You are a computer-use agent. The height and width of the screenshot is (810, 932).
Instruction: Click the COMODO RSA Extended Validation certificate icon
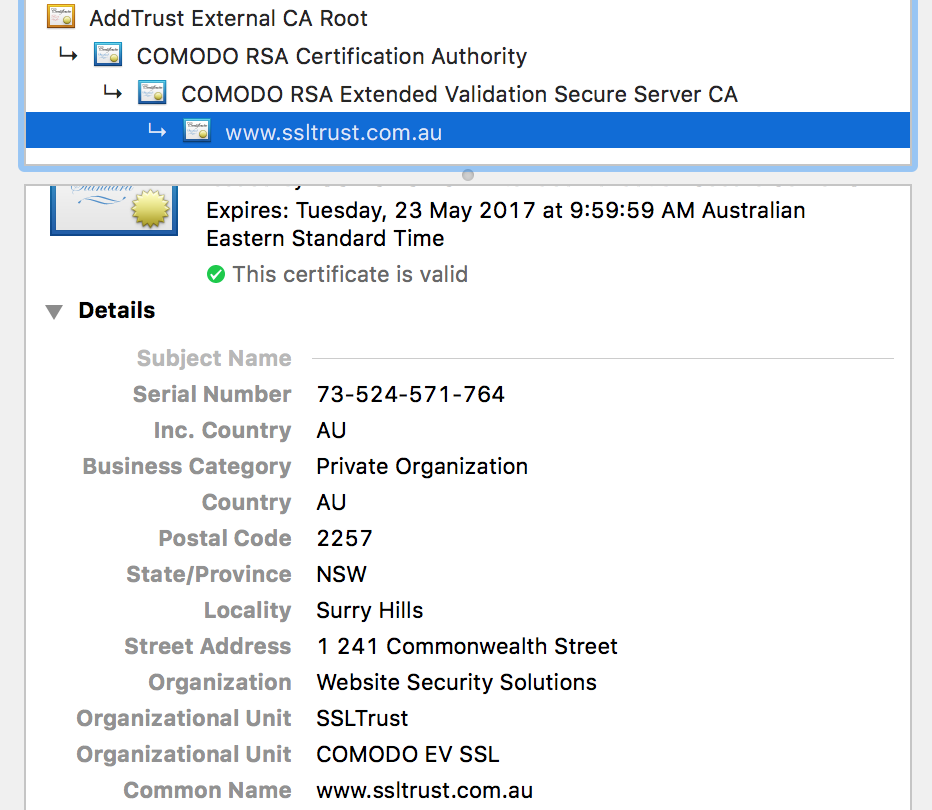(x=152, y=93)
